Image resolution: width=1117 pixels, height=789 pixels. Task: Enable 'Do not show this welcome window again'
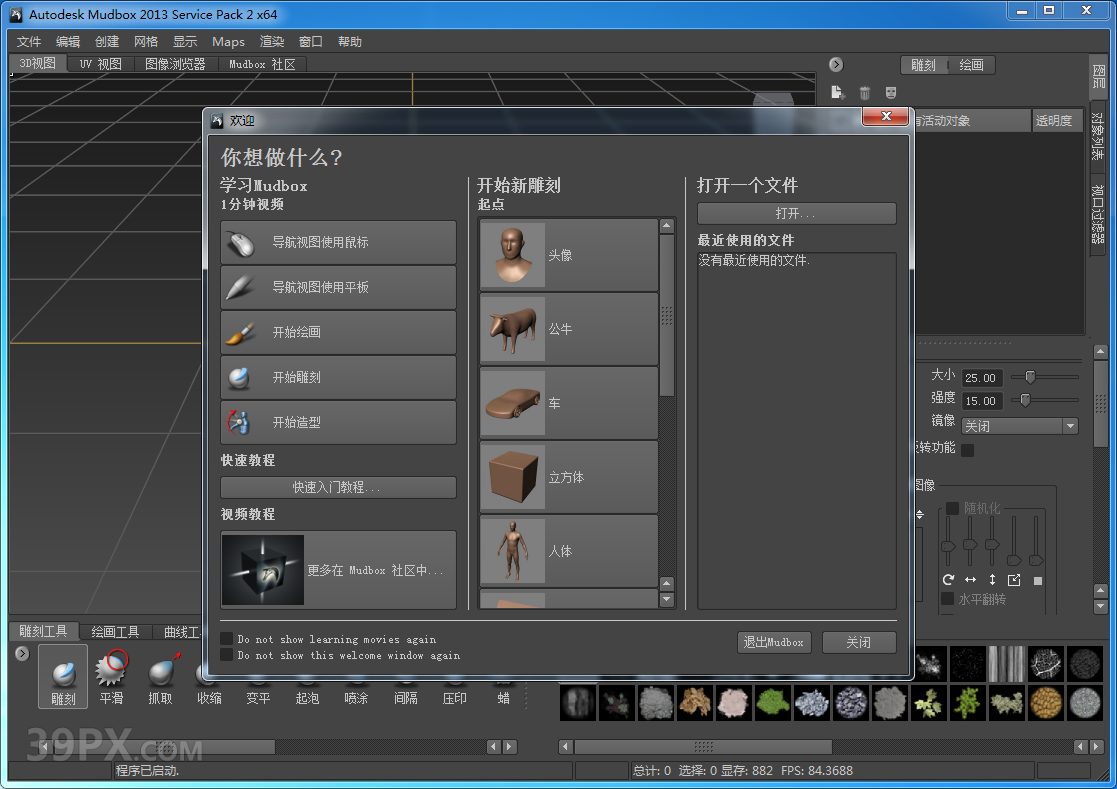point(226,656)
